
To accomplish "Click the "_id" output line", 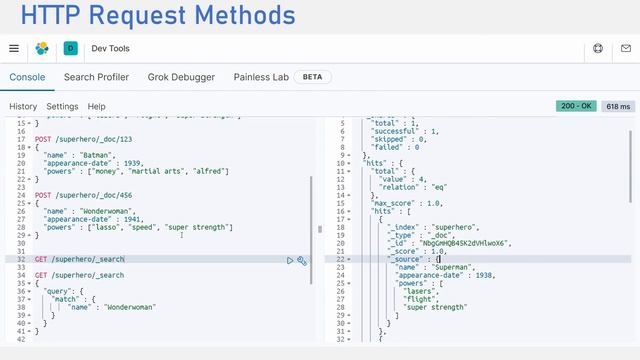I will tap(449, 243).
